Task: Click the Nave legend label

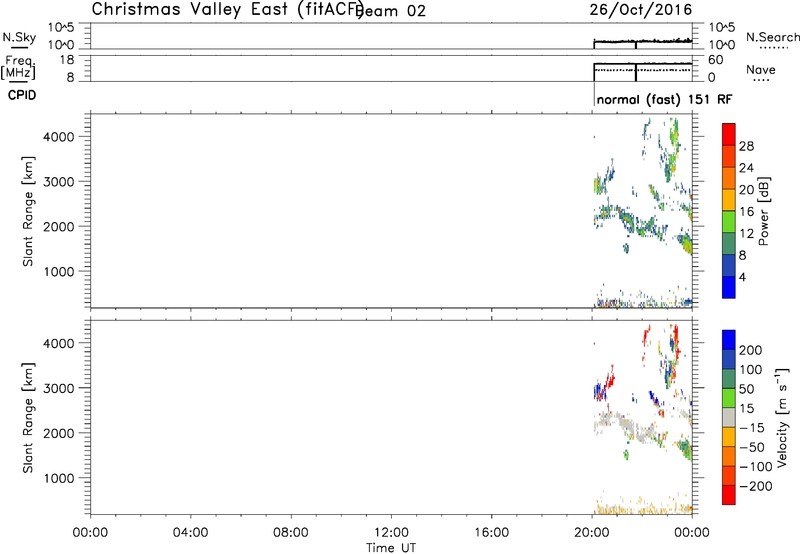Action: 760,69
